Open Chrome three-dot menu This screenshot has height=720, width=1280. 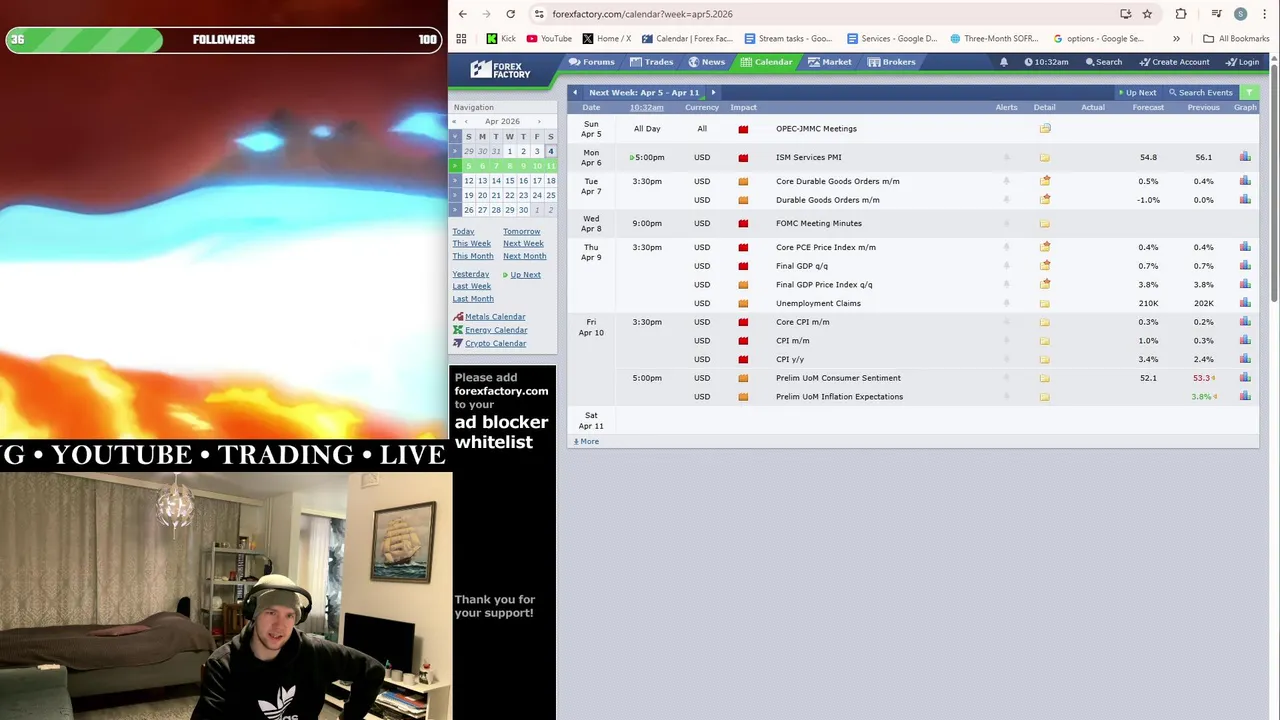coord(1266,14)
